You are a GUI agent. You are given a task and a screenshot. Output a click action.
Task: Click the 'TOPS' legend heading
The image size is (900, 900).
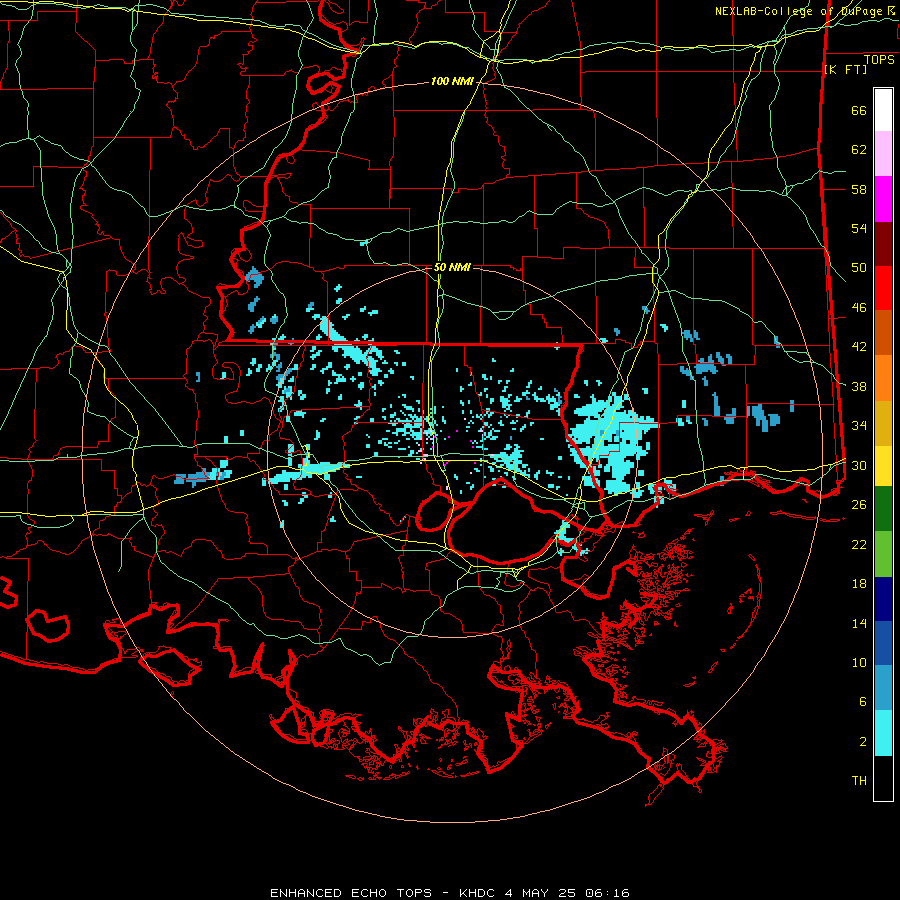click(879, 60)
